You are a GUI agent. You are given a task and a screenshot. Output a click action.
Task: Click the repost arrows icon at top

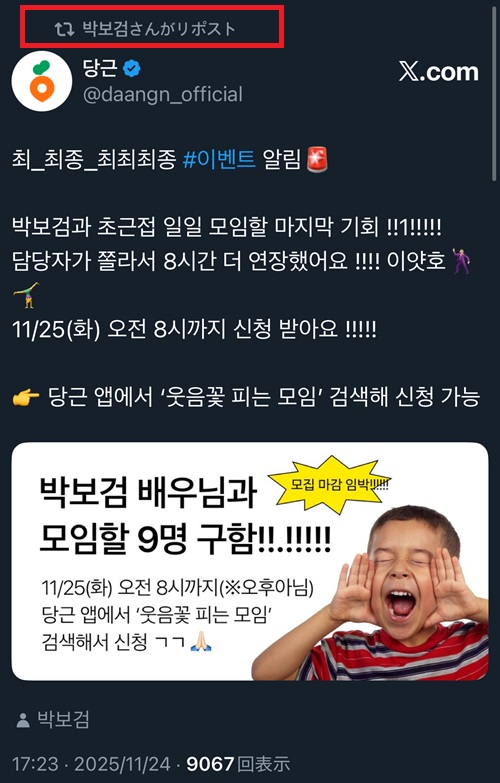[x=64, y=29]
